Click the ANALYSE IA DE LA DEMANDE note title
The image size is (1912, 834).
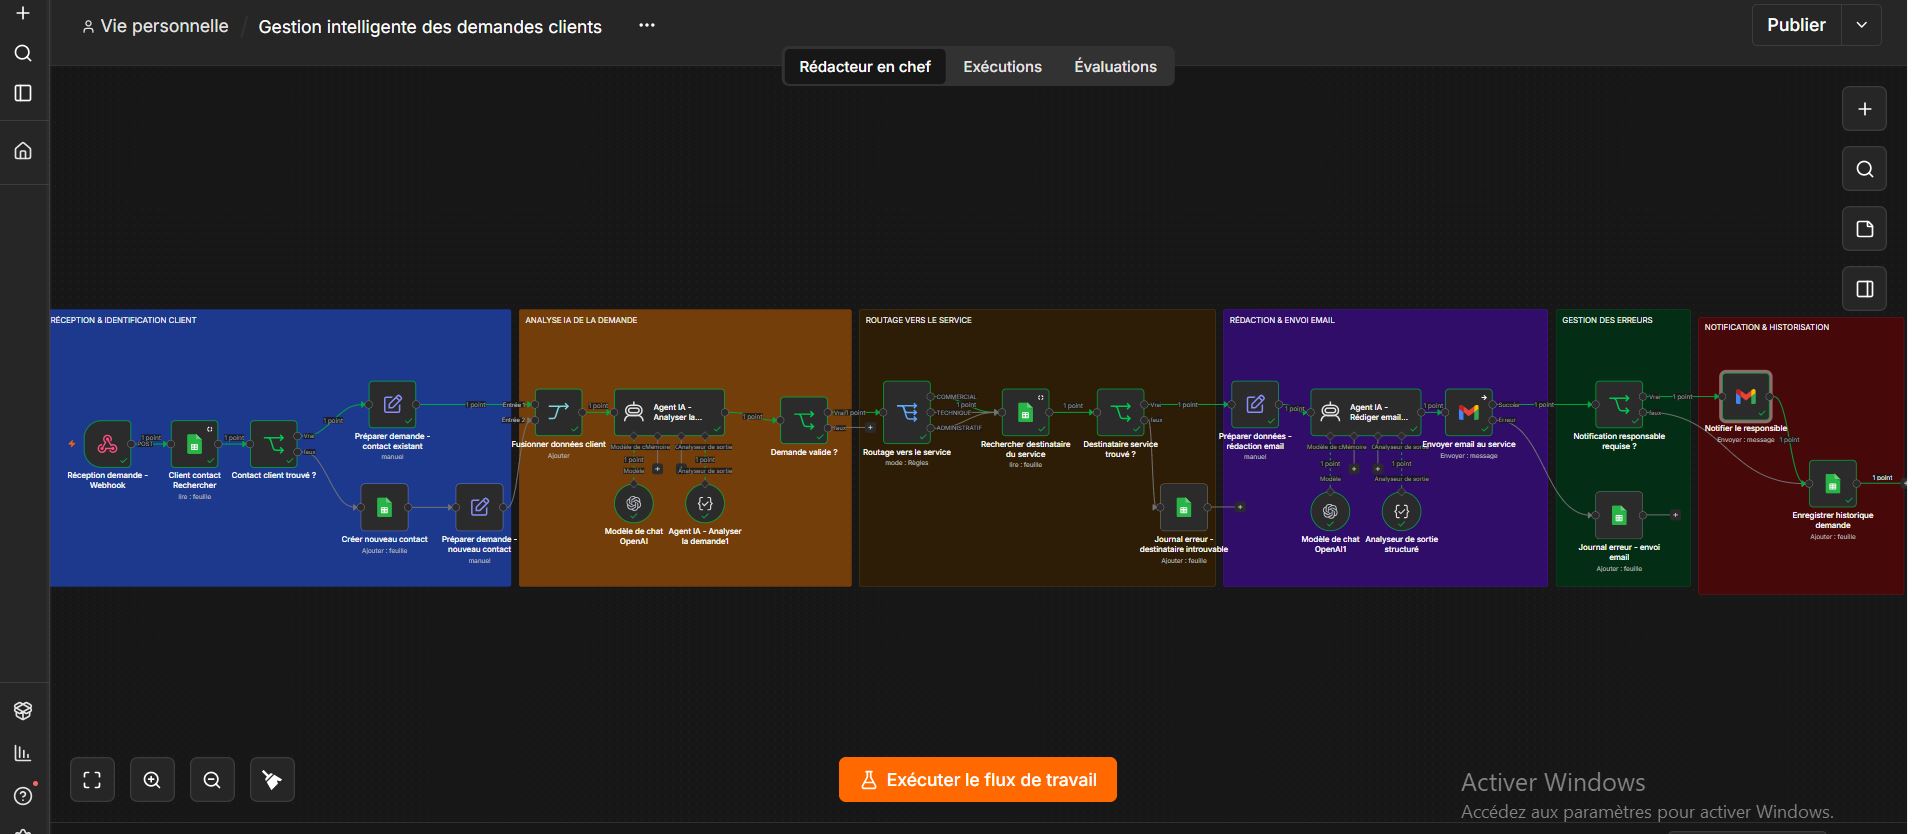581,320
